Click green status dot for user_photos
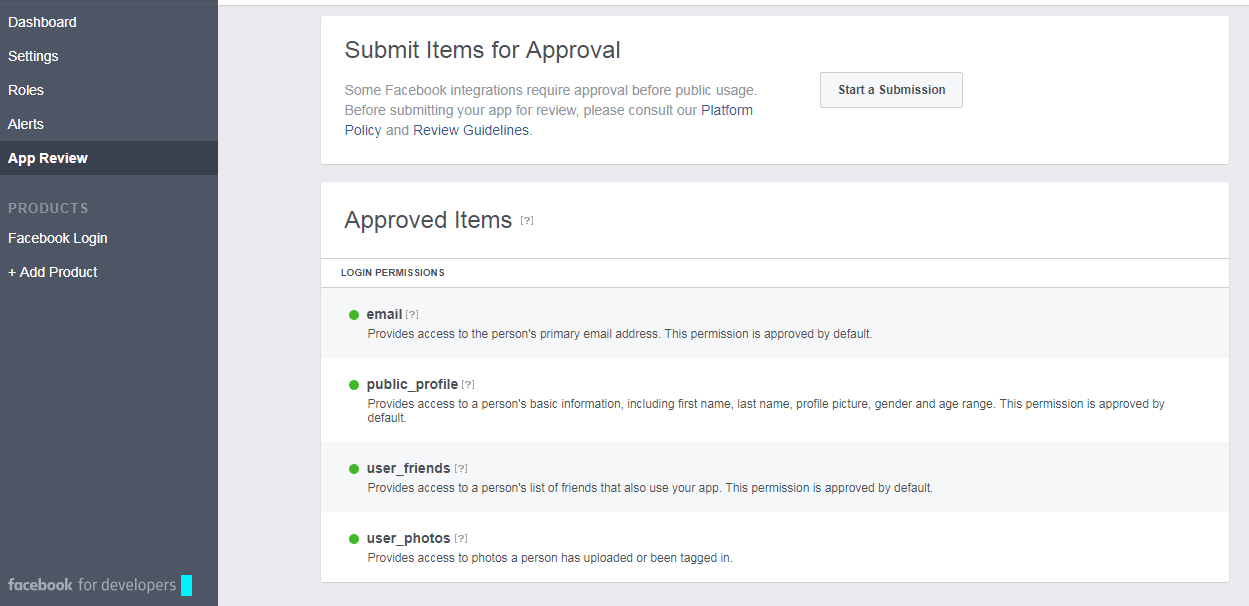1249x606 pixels. click(354, 539)
